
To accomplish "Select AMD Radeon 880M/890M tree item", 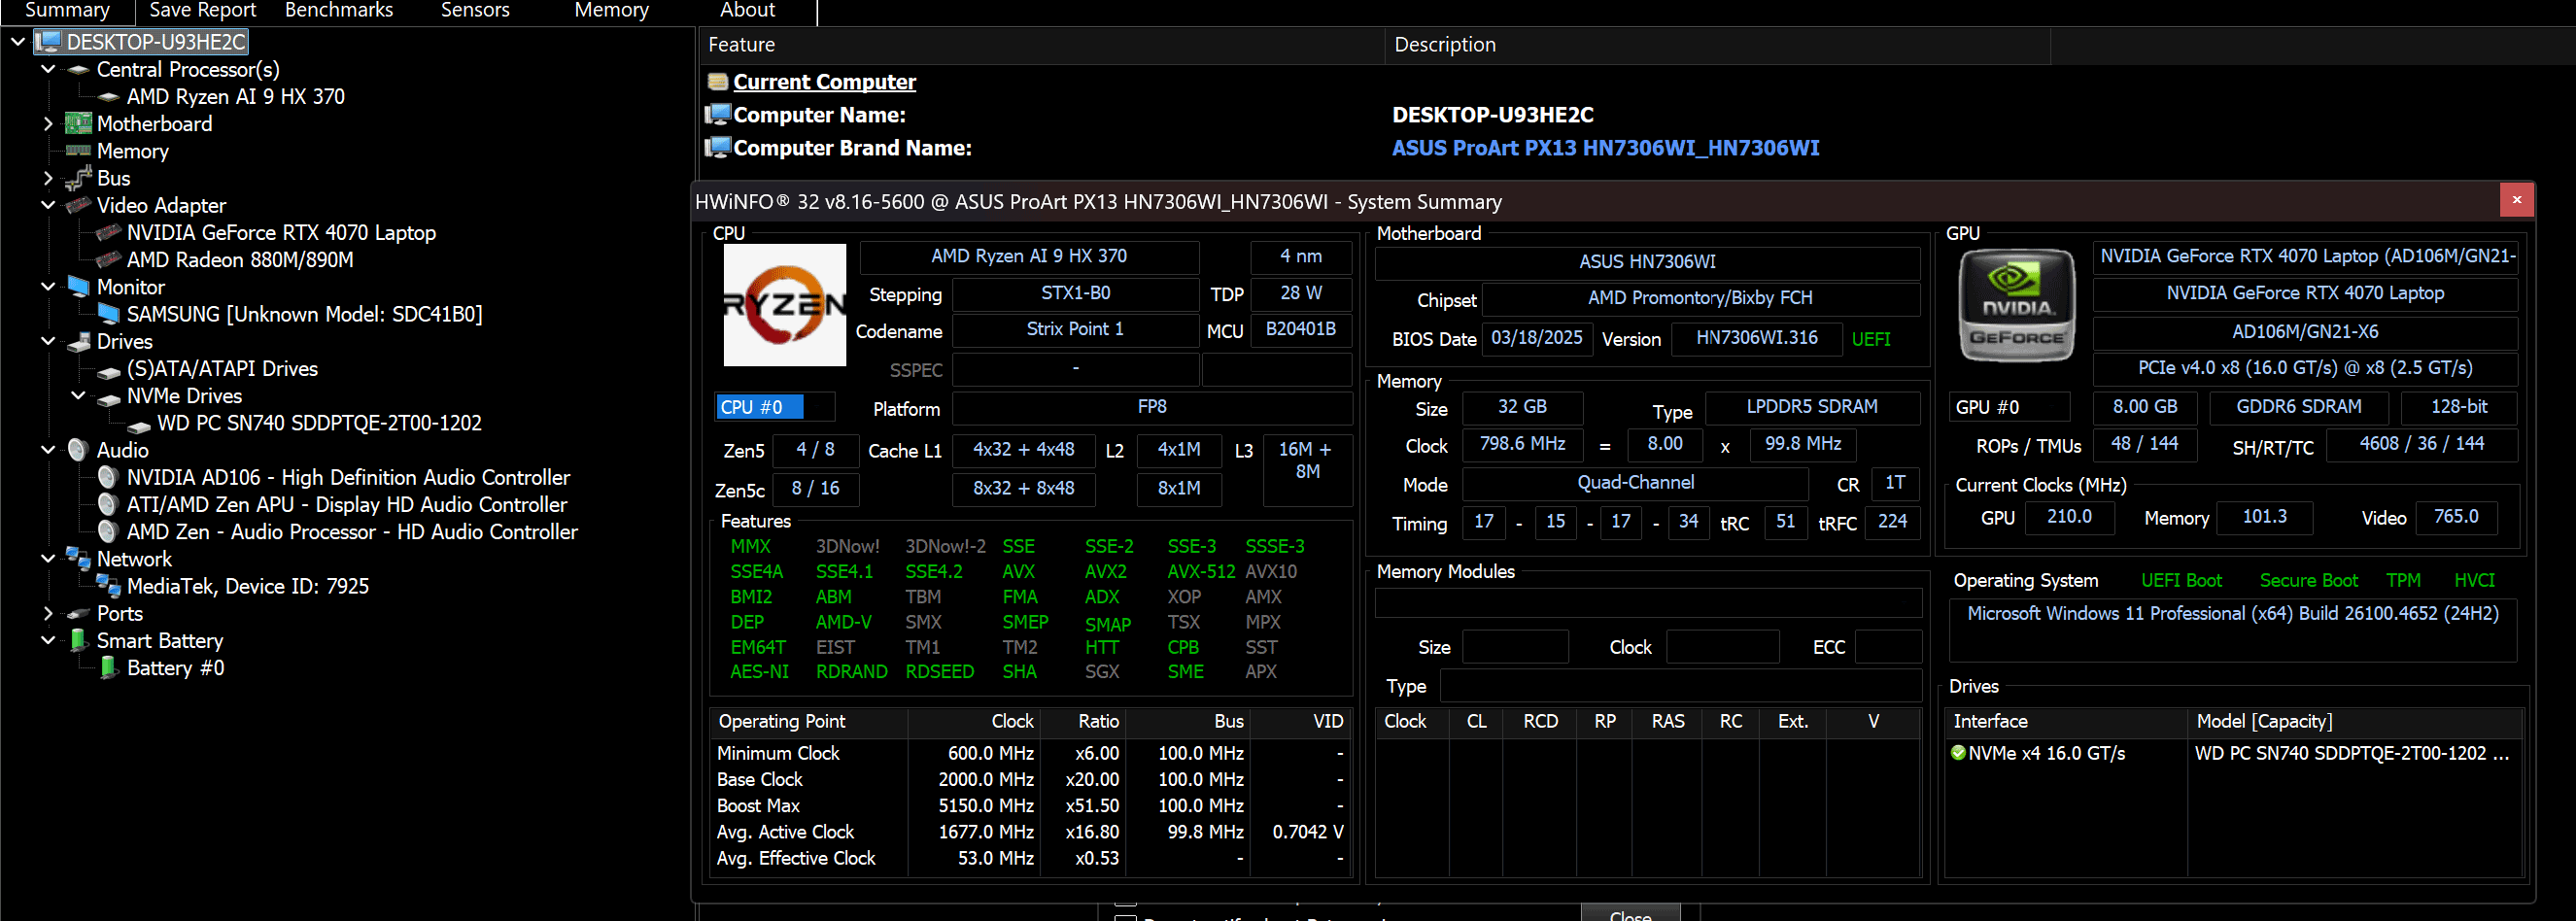I will pyautogui.click(x=239, y=260).
